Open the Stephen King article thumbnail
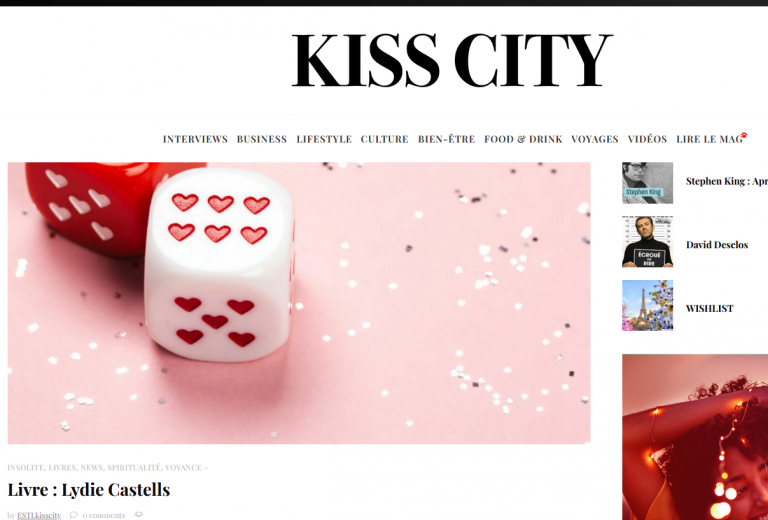Screen dimensions: 768x520 click(x=648, y=183)
